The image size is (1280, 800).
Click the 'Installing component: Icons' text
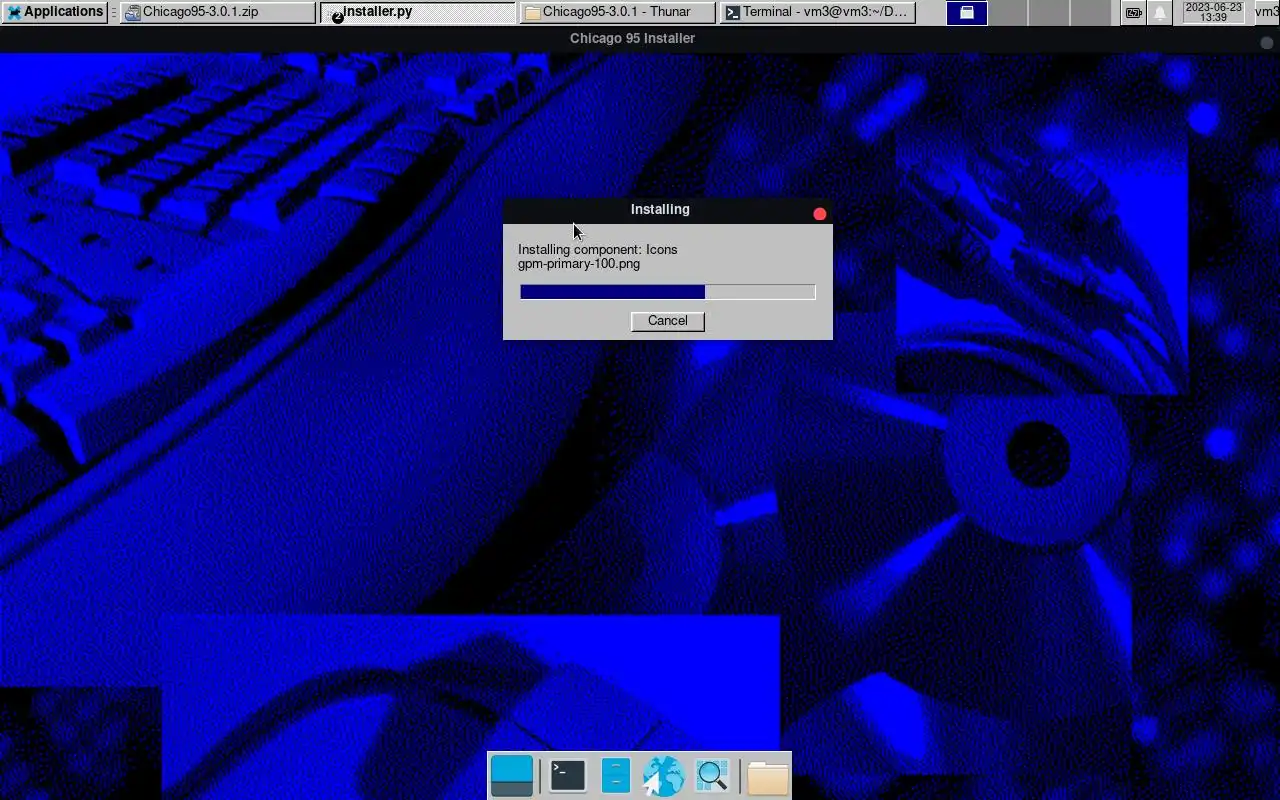click(x=597, y=249)
